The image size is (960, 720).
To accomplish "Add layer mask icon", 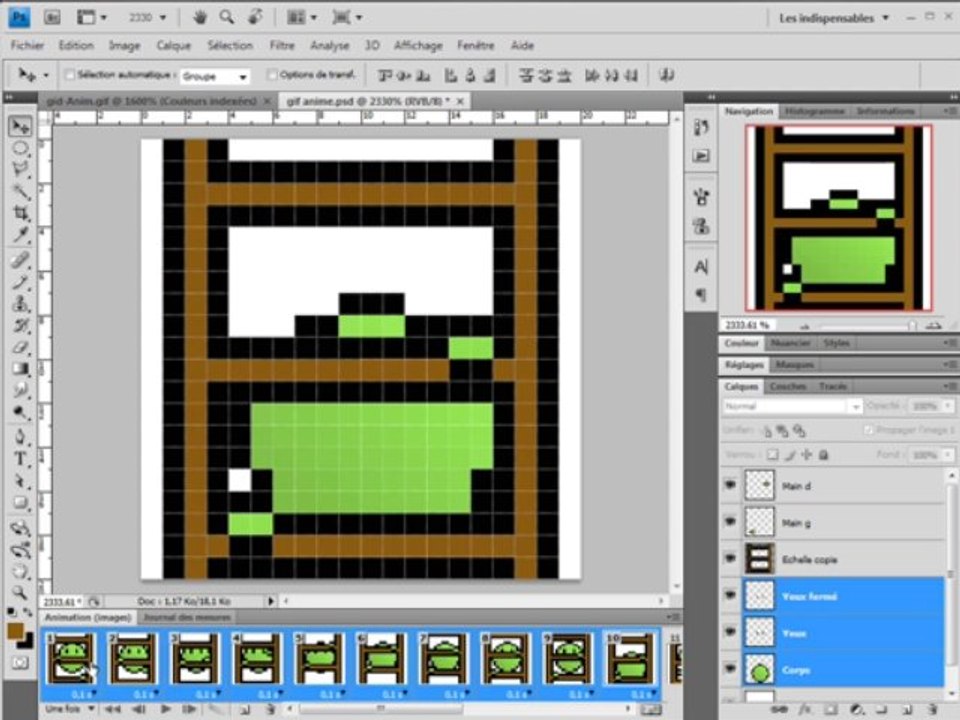I will [830, 710].
